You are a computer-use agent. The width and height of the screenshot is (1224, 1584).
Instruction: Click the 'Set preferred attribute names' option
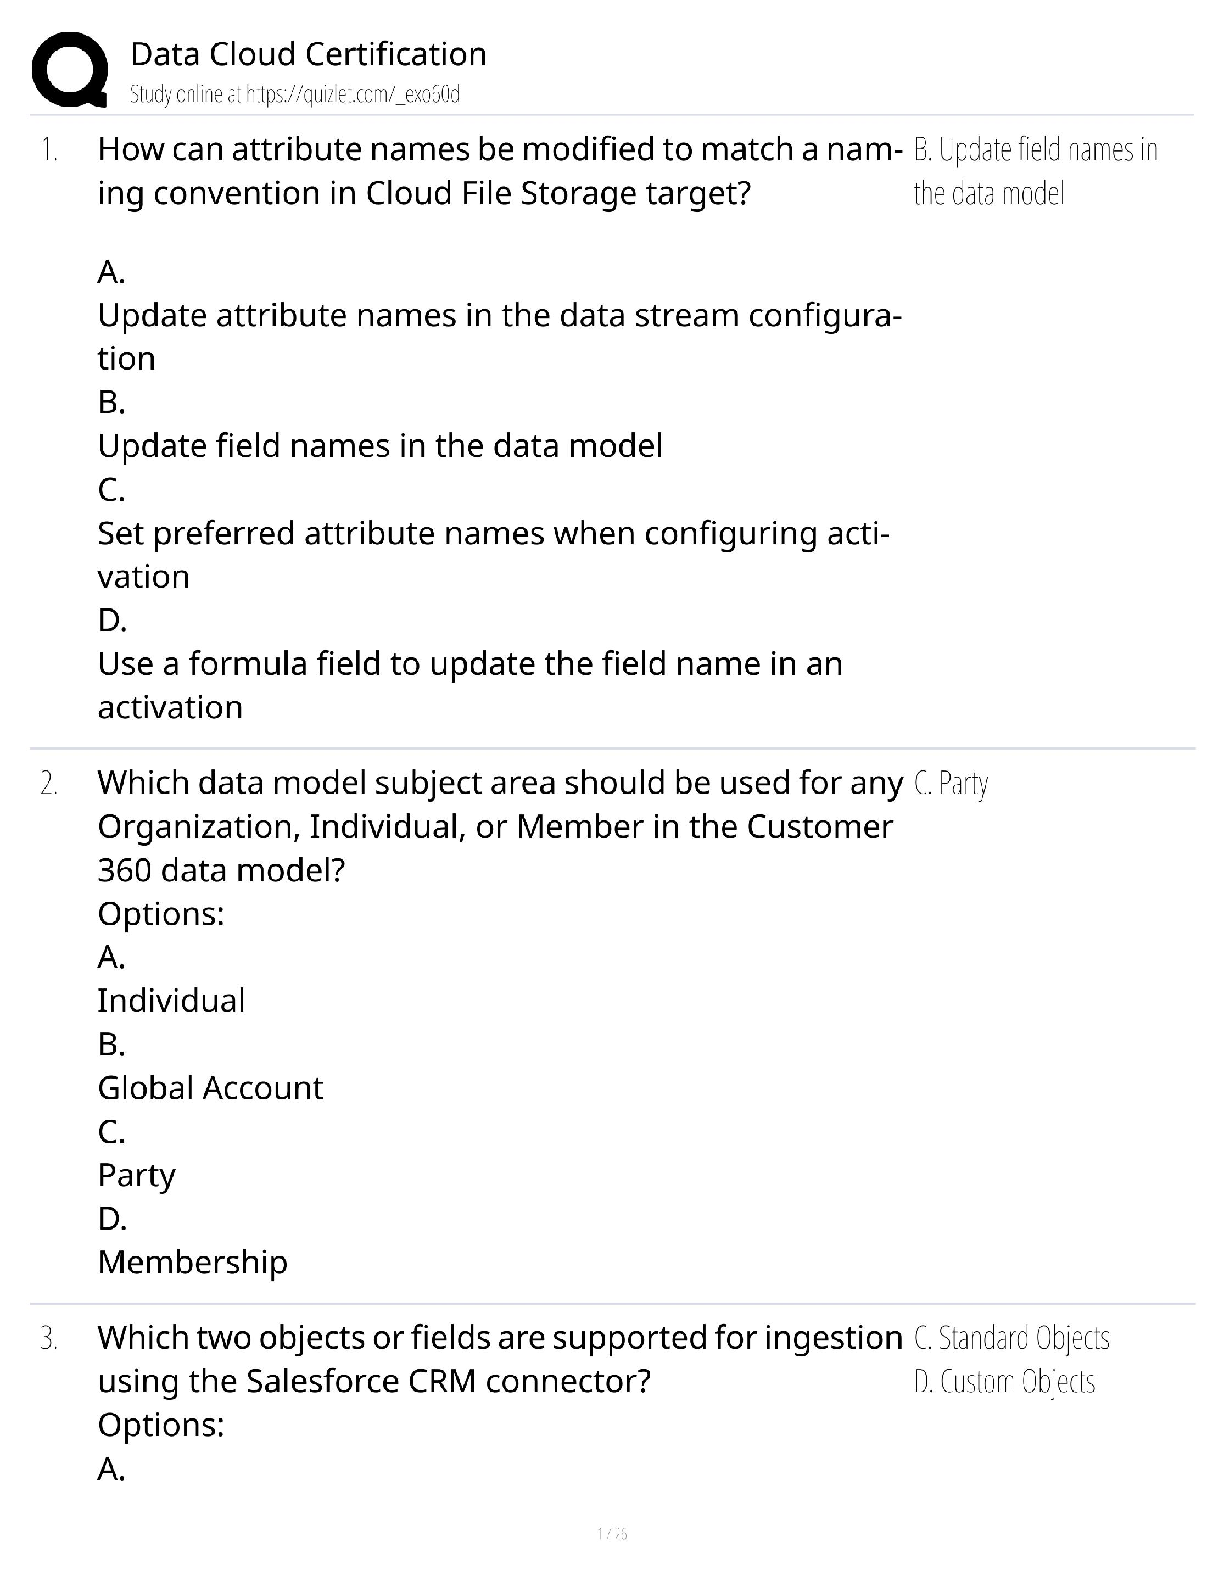[493, 534]
